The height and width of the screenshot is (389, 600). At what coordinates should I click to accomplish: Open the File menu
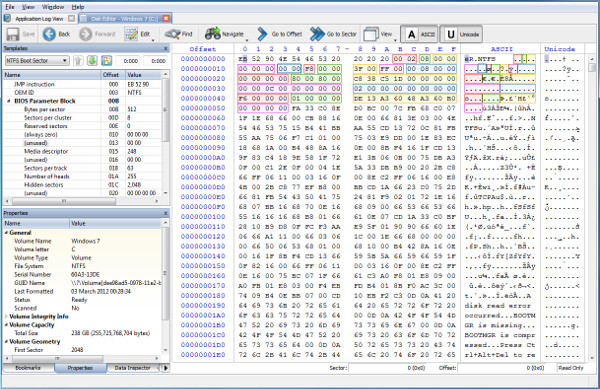[10, 7]
